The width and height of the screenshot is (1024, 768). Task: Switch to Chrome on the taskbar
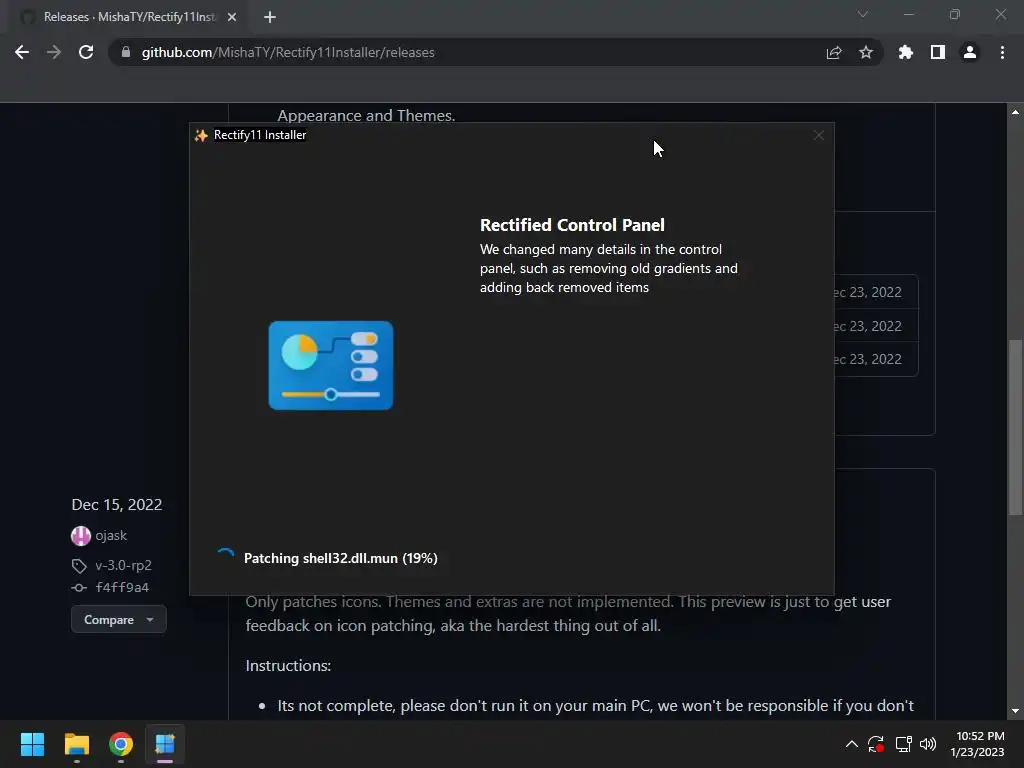click(x=121, y=744)
